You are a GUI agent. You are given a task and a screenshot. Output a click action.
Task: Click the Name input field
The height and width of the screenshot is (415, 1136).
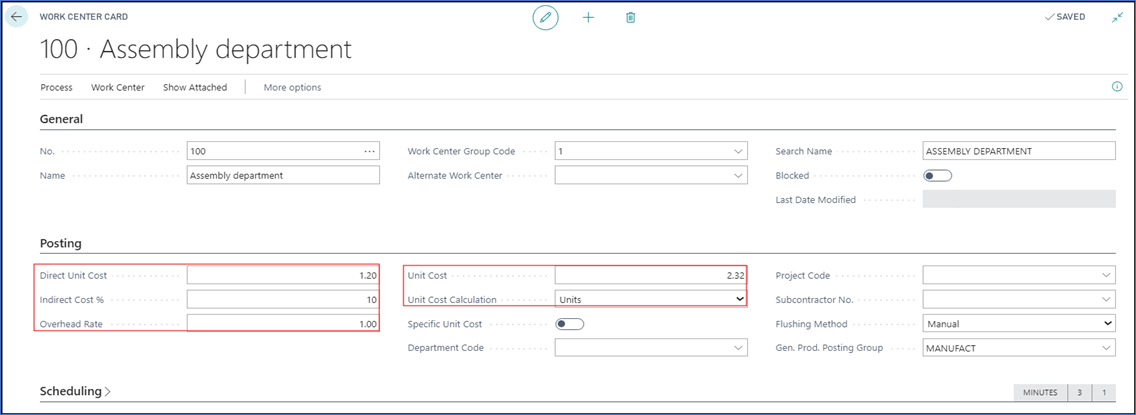pos(283,175)
